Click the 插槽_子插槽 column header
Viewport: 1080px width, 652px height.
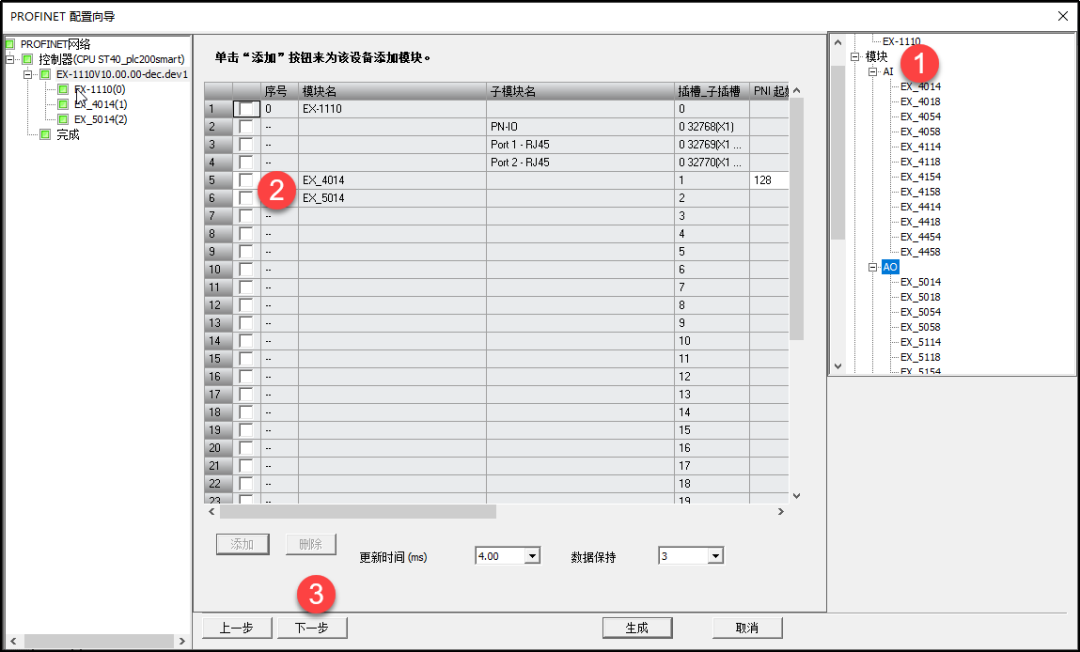(x=712, y=91)
